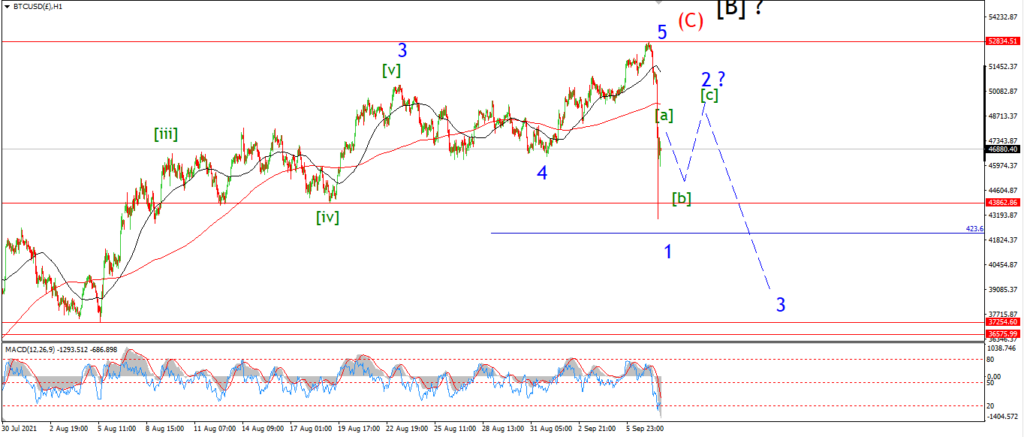The image size is (1024, 437).
Task: Select the MACD(12,26,9) indicator label
Action: point(29,350)
